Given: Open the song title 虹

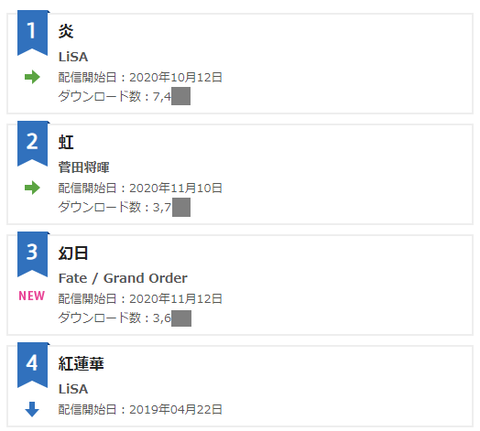Looking at the screenshot, I should coord(66,142).
